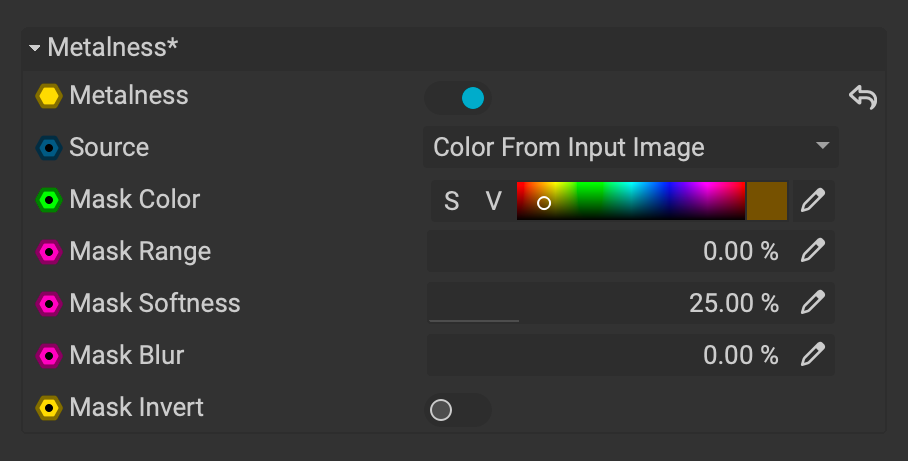The image size is (908, 461).
Task: Disable the Metalness toggle switch
Action: (x=458, y=98)
